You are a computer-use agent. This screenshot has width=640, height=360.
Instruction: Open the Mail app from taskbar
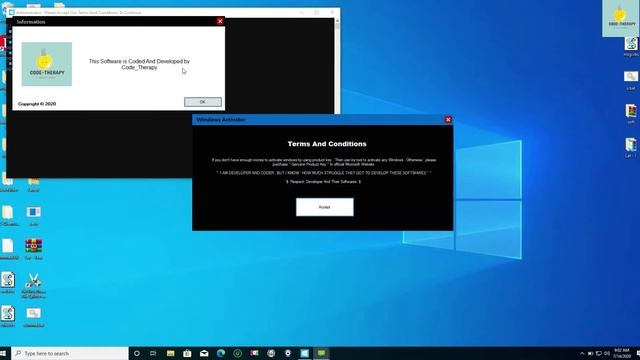coord(204,353)
